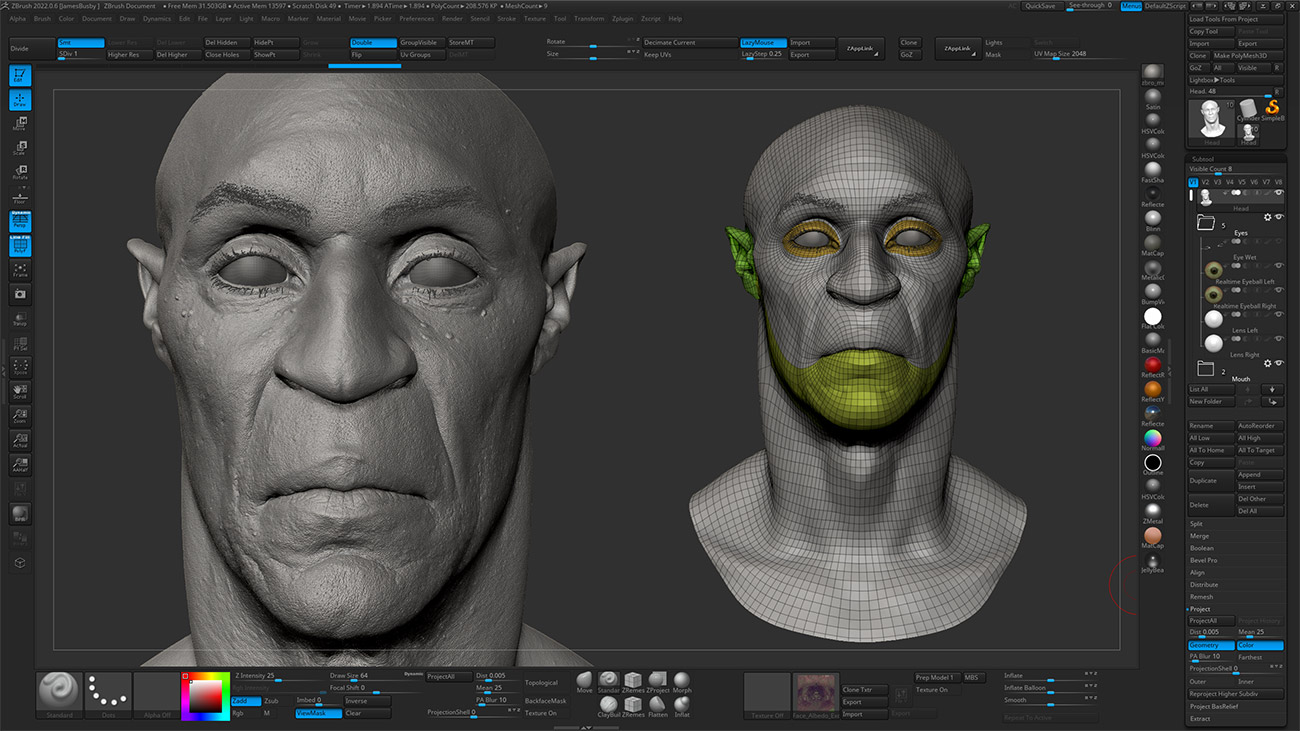1300x731 pixels.
Task: Hide the Eyes folder with eye icon
Action: coord(1278,217)
